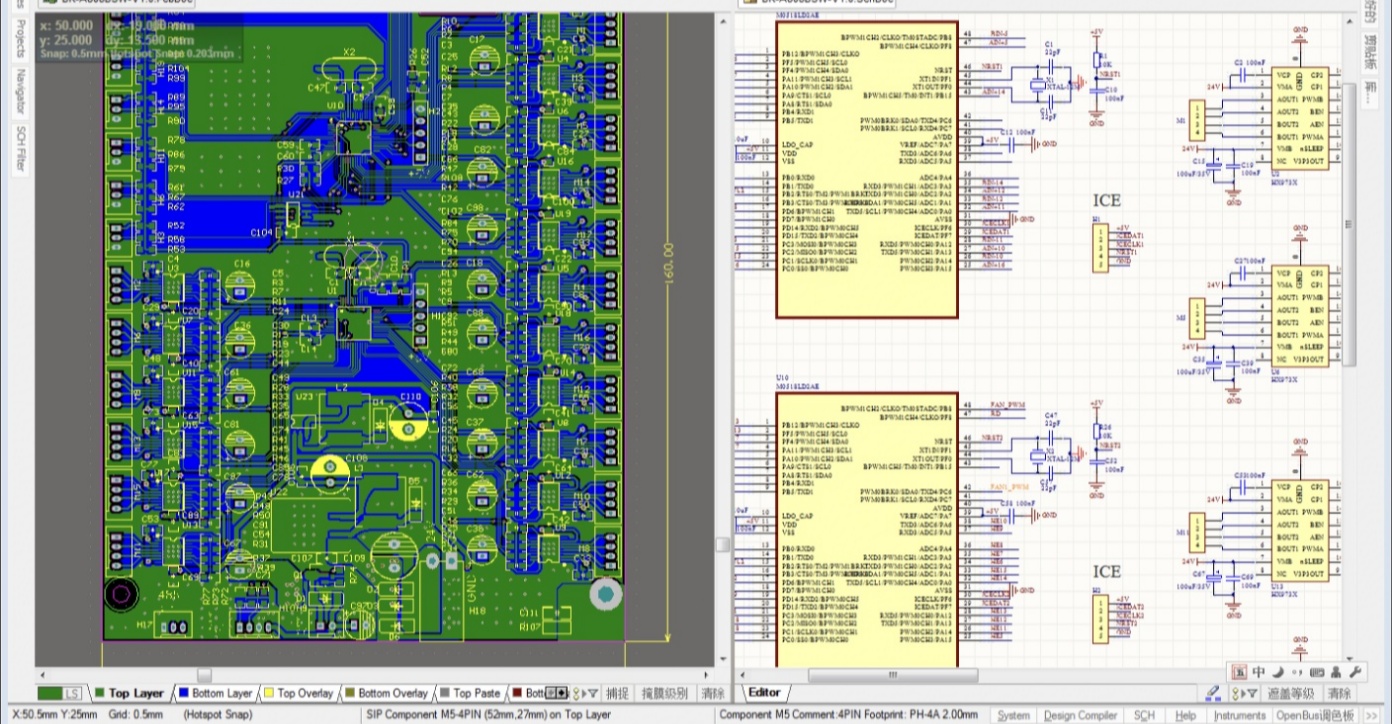This screenshot has height=724, width=1392.
Task: Click the schematic highlight pen icon
Action: (x=1213, y=692)
